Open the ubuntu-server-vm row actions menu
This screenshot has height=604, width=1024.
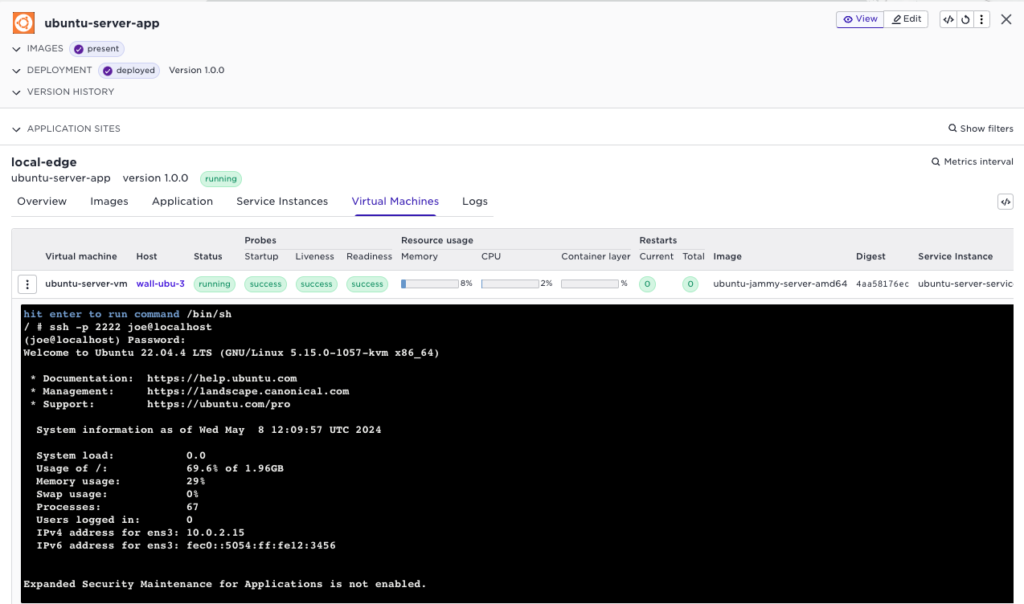(x=28, y=284)
